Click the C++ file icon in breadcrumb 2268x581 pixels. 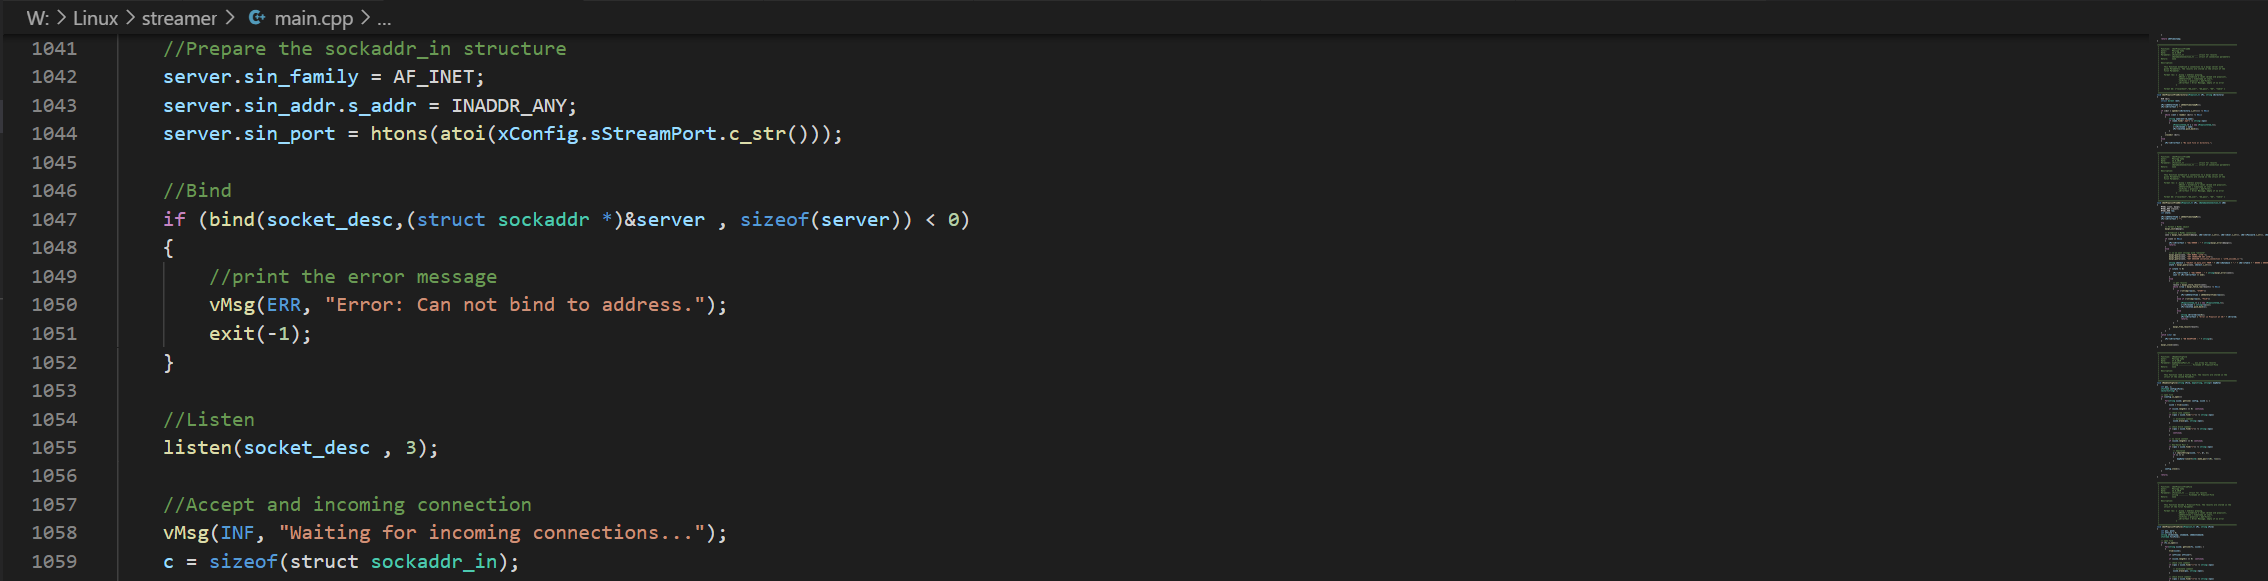257,18
